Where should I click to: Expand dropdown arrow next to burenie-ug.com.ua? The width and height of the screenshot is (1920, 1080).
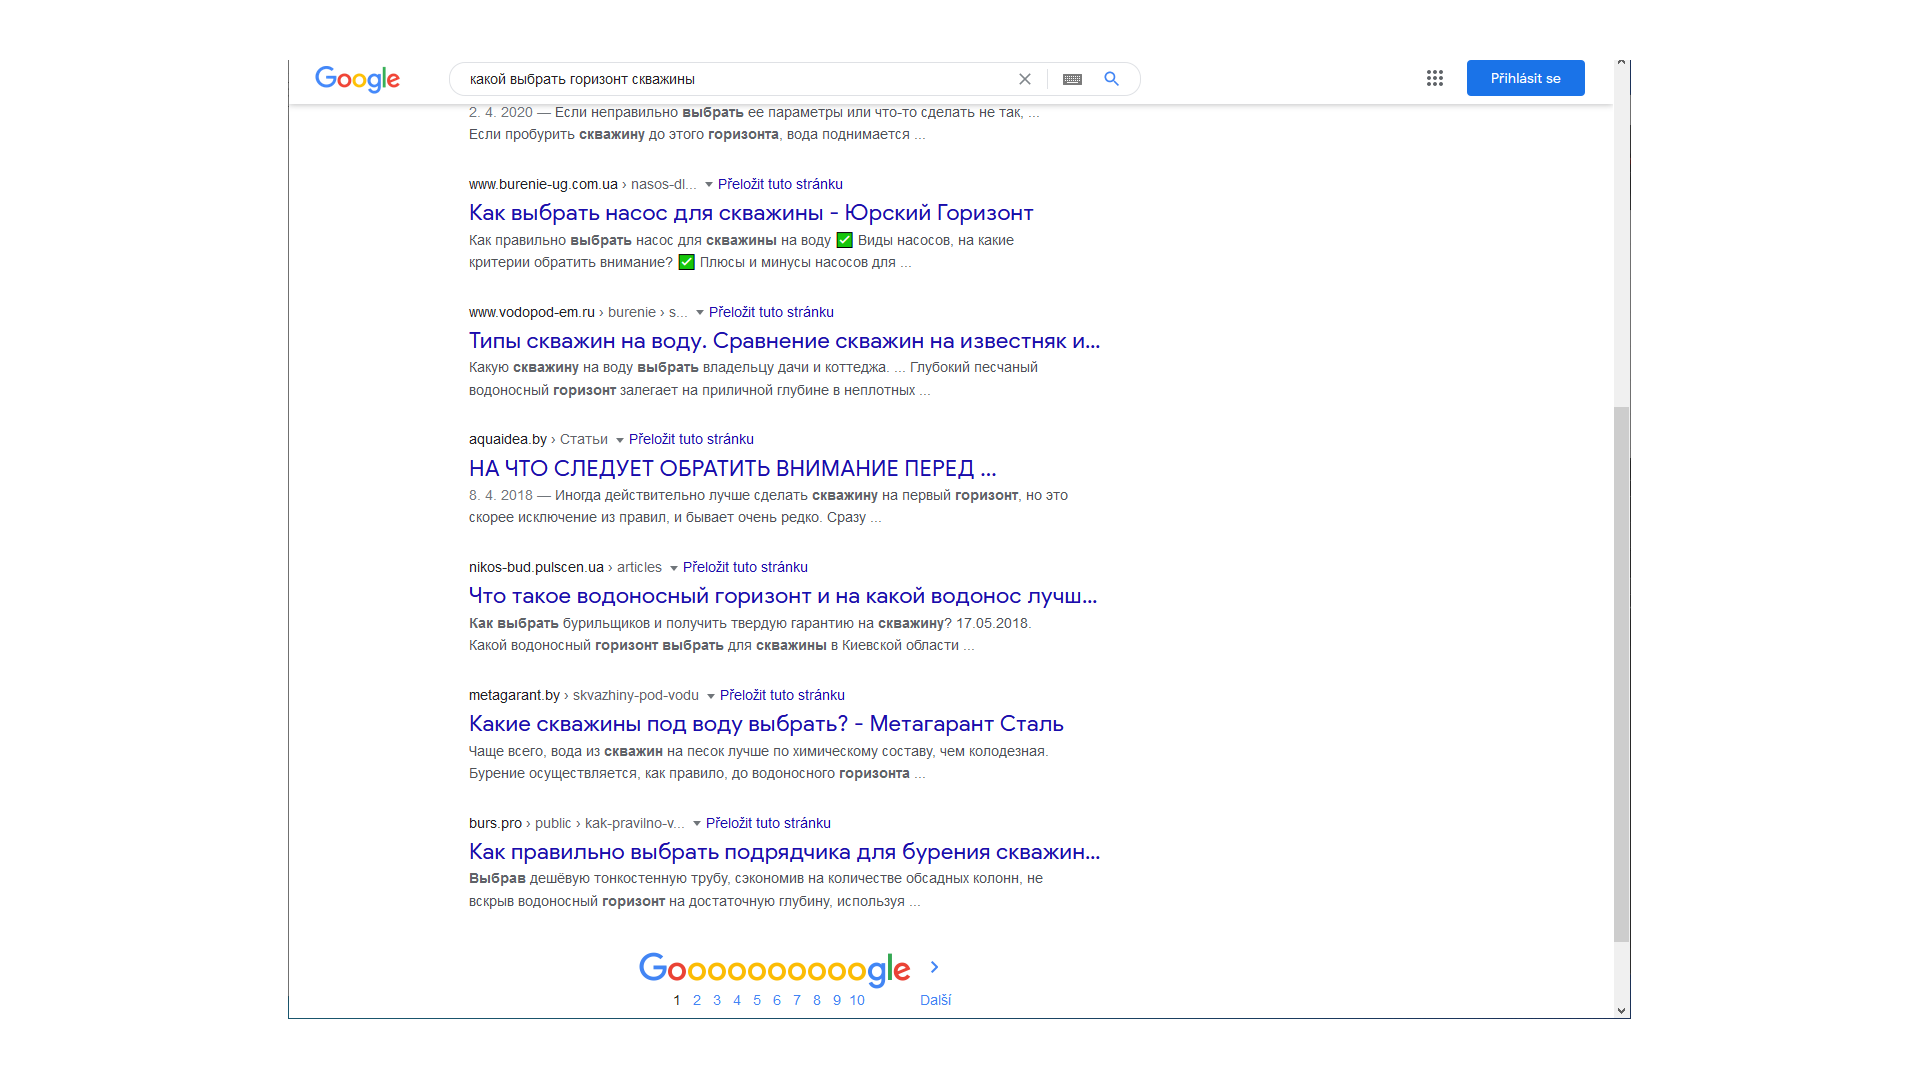pyautogui.click(x=709, y=185)
